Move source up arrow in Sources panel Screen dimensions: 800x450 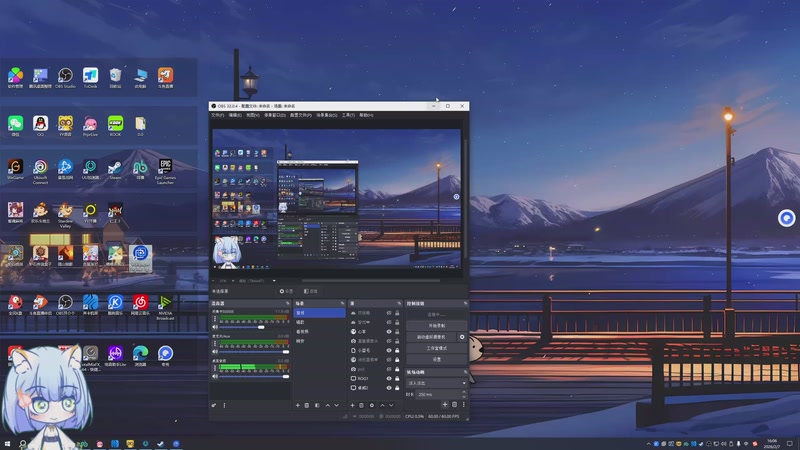tap(382, 405)
